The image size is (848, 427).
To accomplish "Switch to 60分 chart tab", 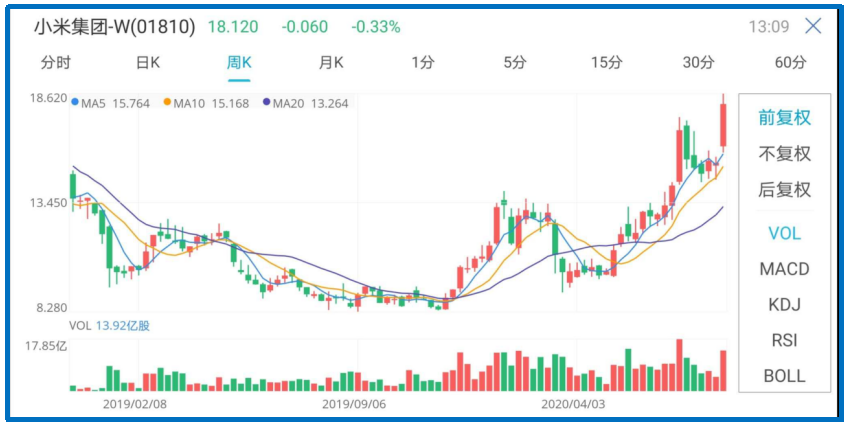I will (789, 62).
